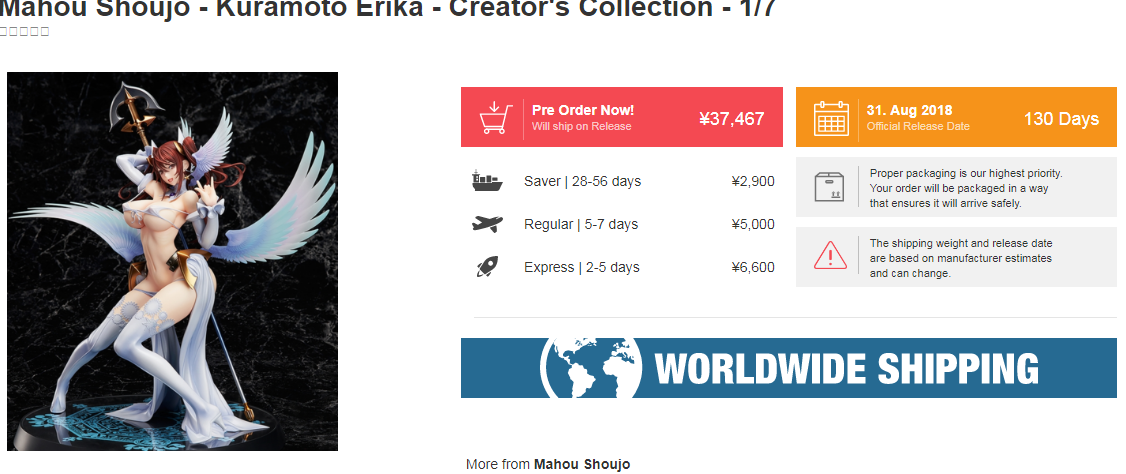Click the proper packaging notice box

957,187
